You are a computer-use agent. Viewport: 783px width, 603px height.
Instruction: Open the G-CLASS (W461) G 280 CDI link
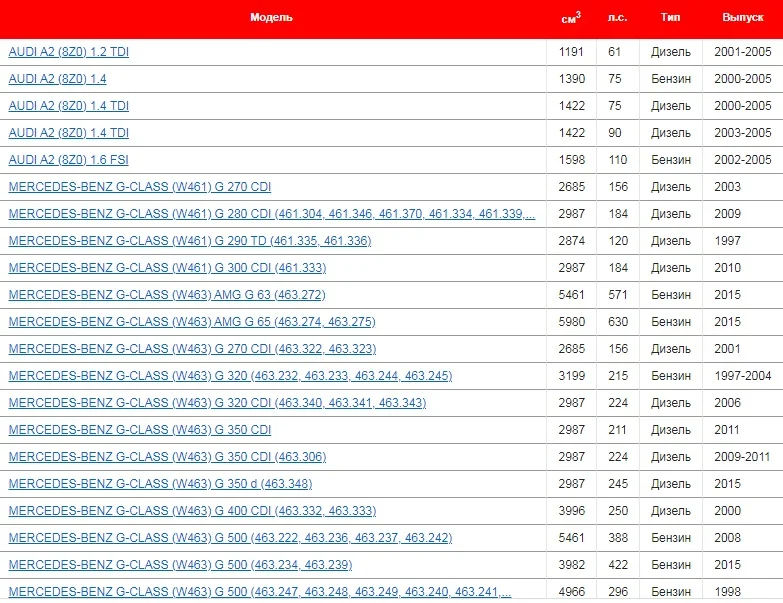pyautogui.click(x=272, y=214)
